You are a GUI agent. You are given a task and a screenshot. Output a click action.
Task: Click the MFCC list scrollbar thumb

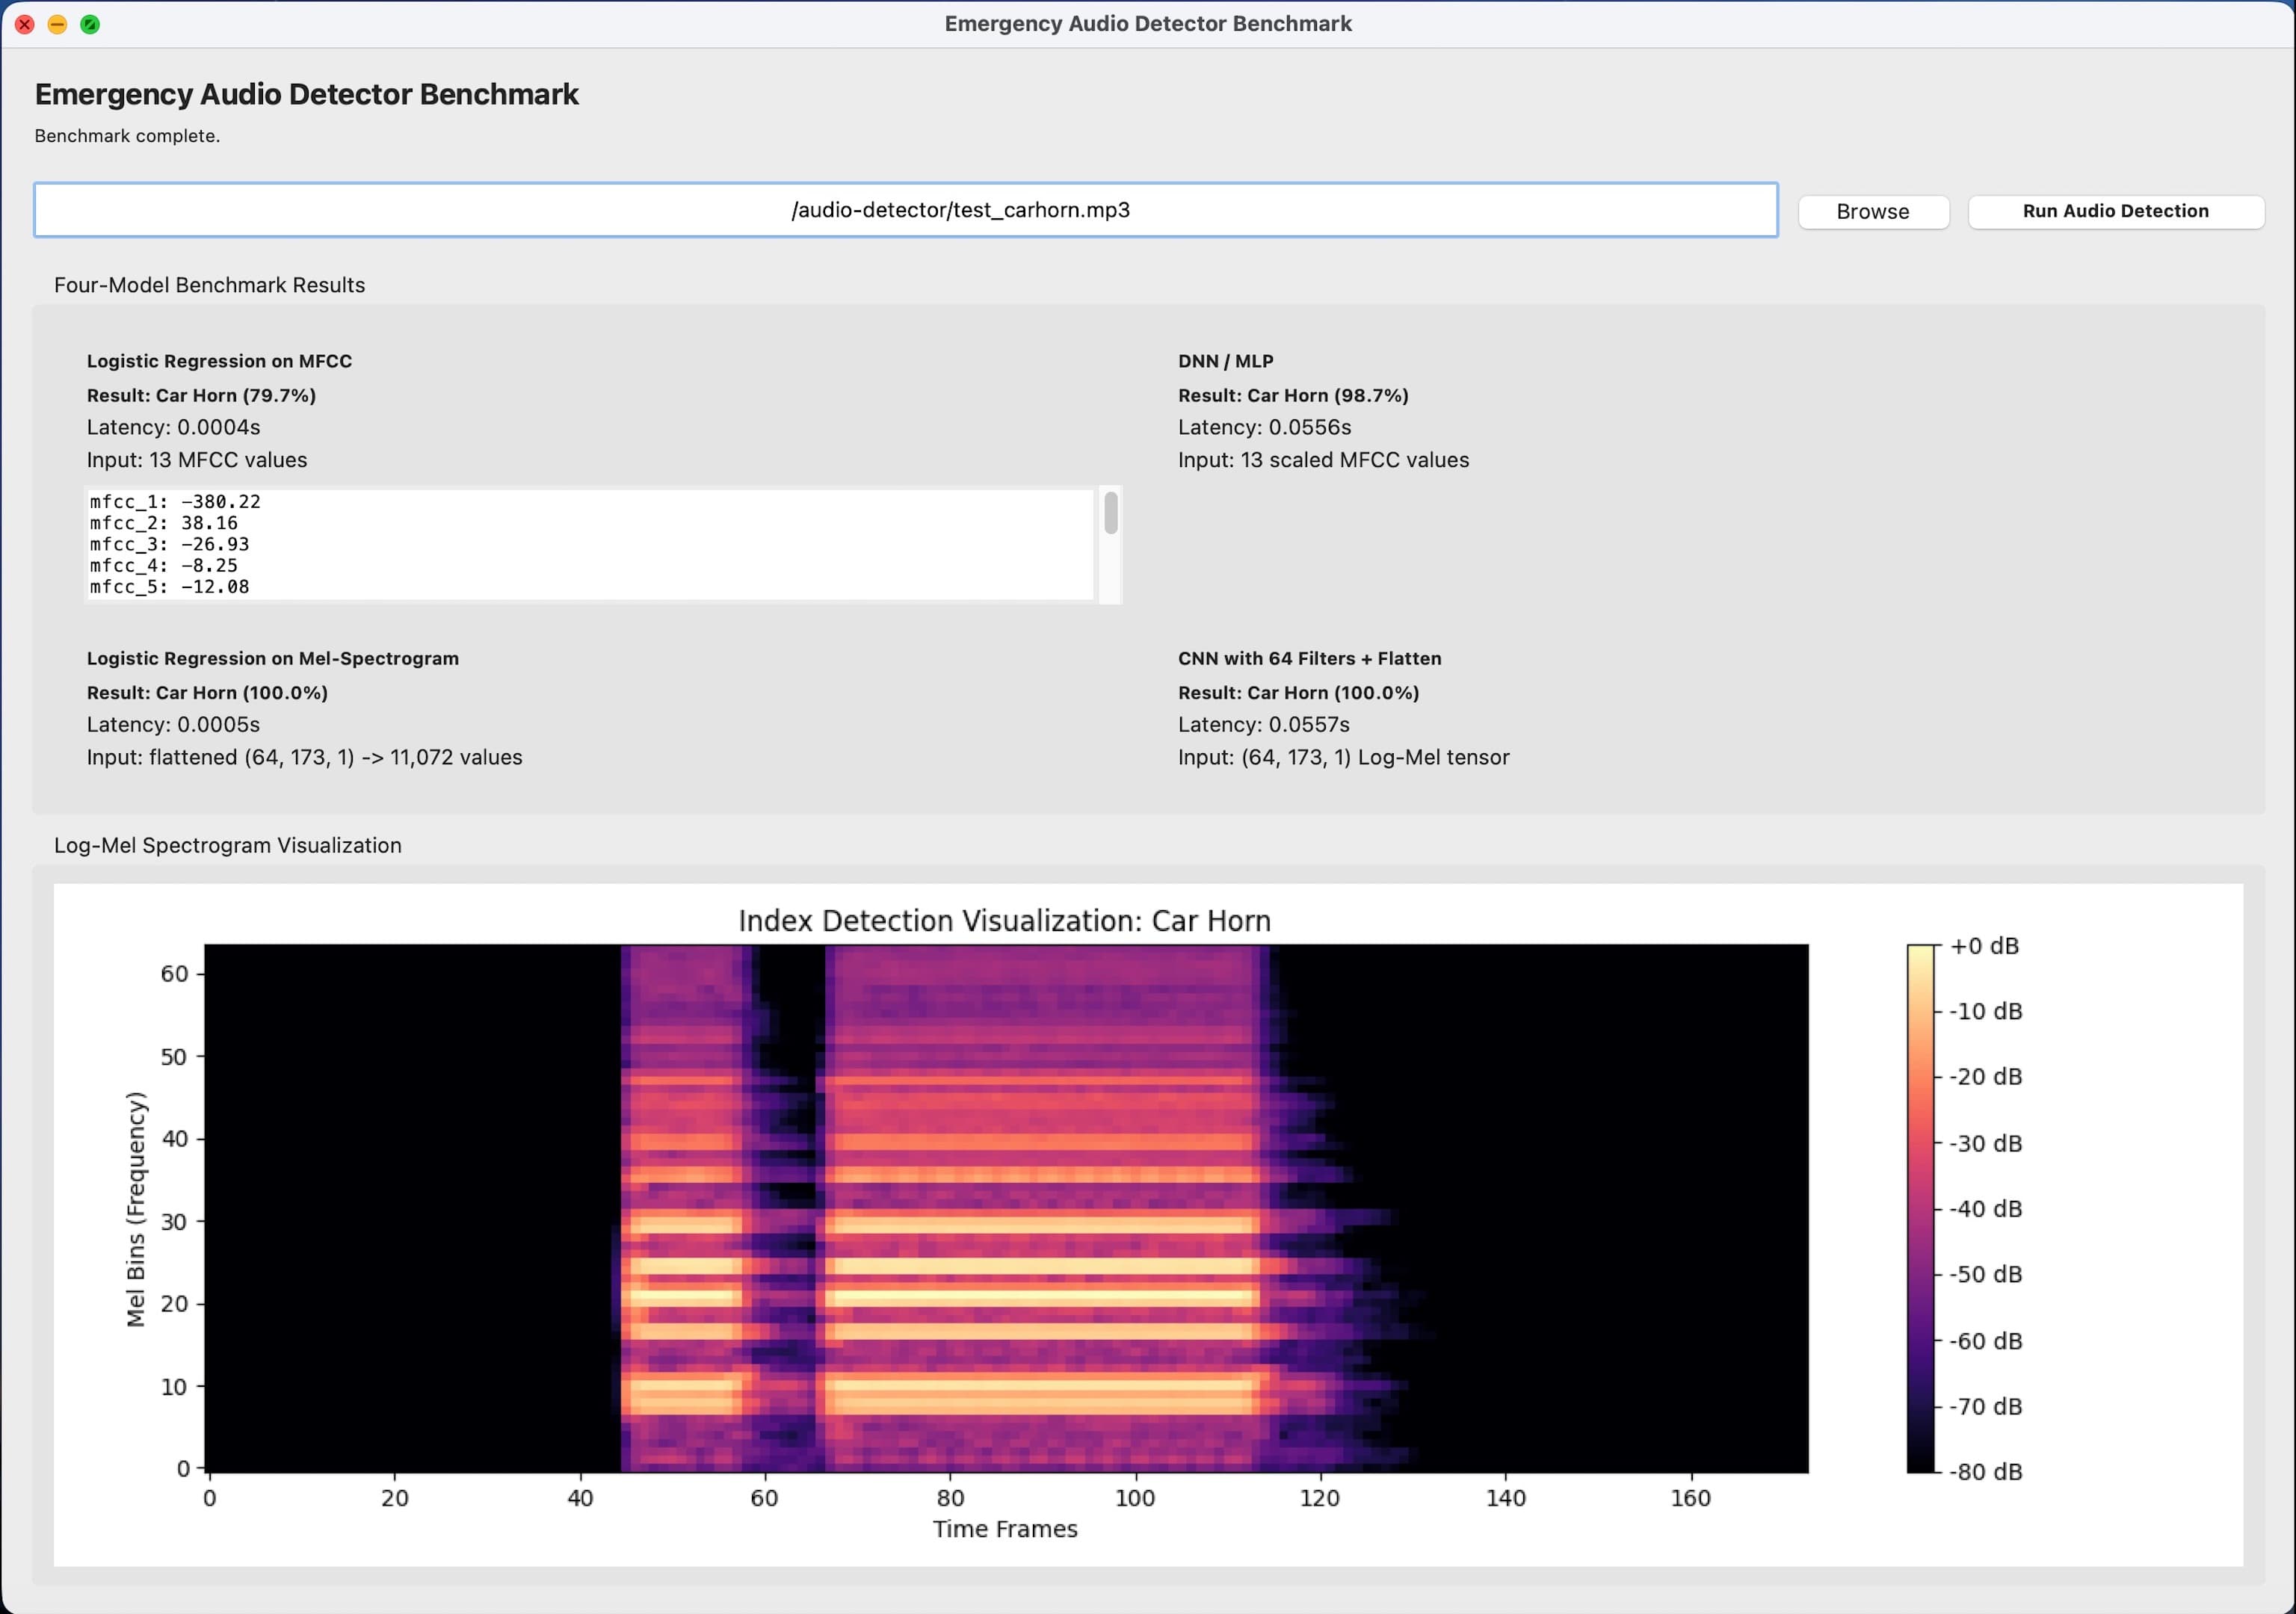click(x=1111, y=513)
